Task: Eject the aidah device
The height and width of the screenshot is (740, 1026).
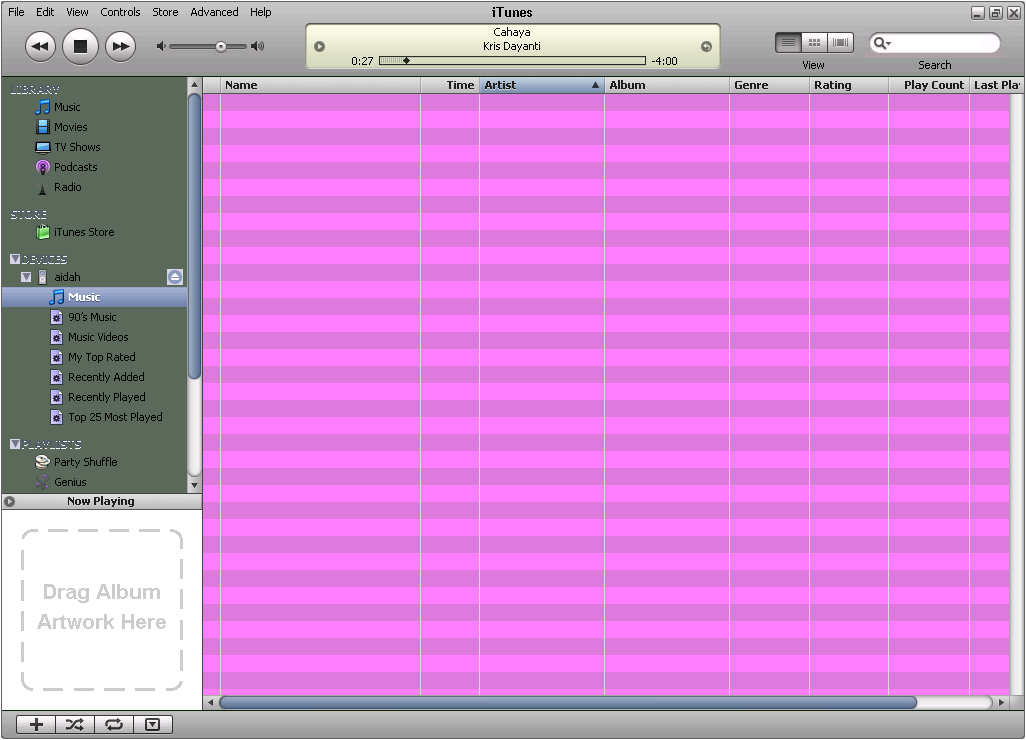Action: click(x=175, y=277)
